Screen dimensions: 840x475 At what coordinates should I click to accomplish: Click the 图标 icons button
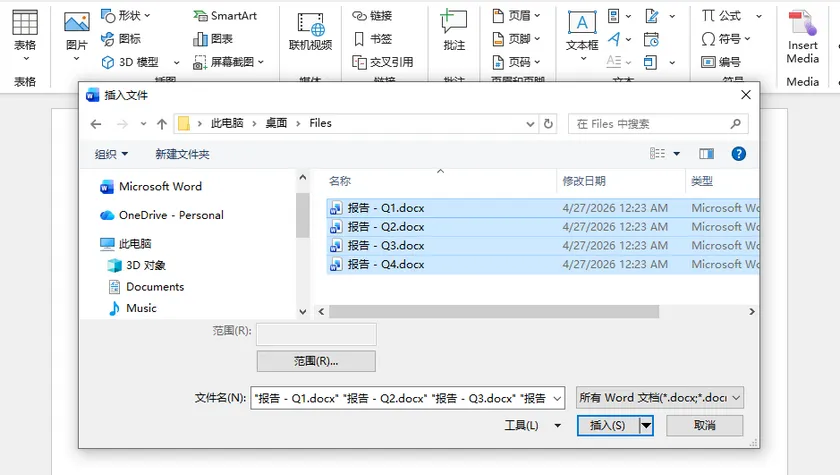(x=121, y=39)
